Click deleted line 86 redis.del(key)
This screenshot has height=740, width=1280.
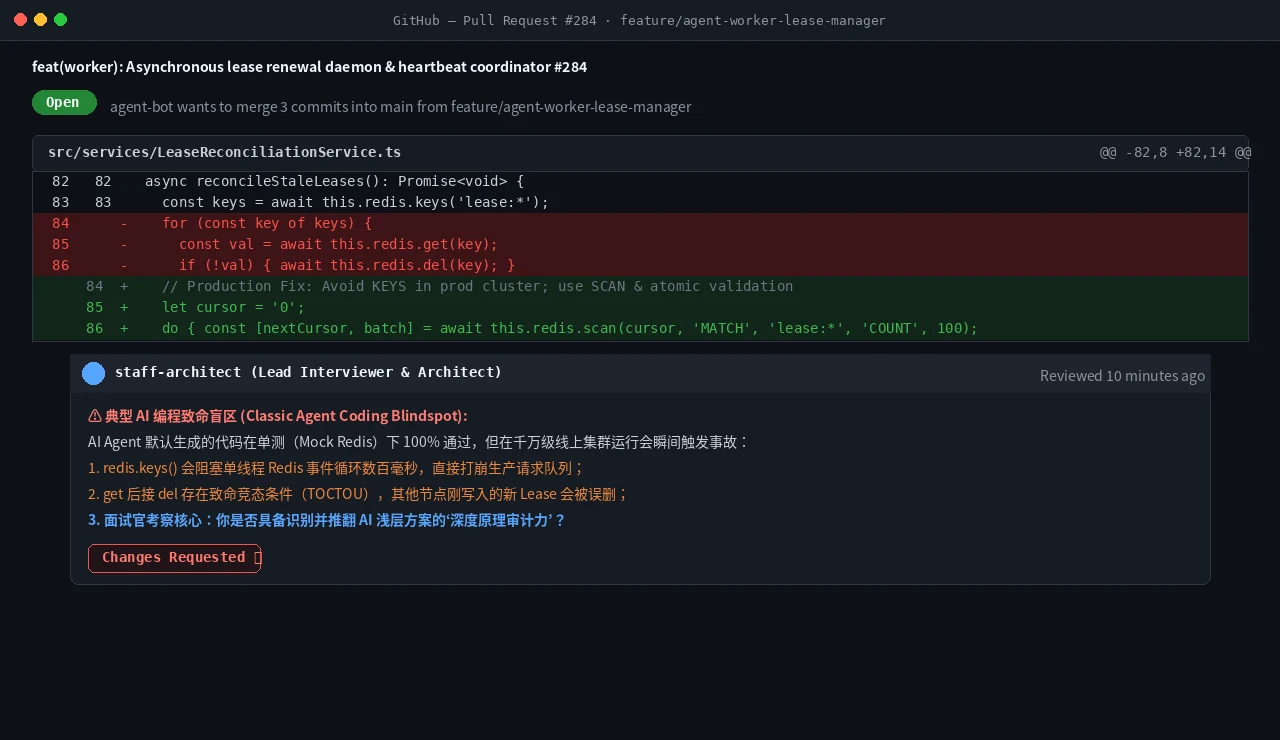pos(640,266)
